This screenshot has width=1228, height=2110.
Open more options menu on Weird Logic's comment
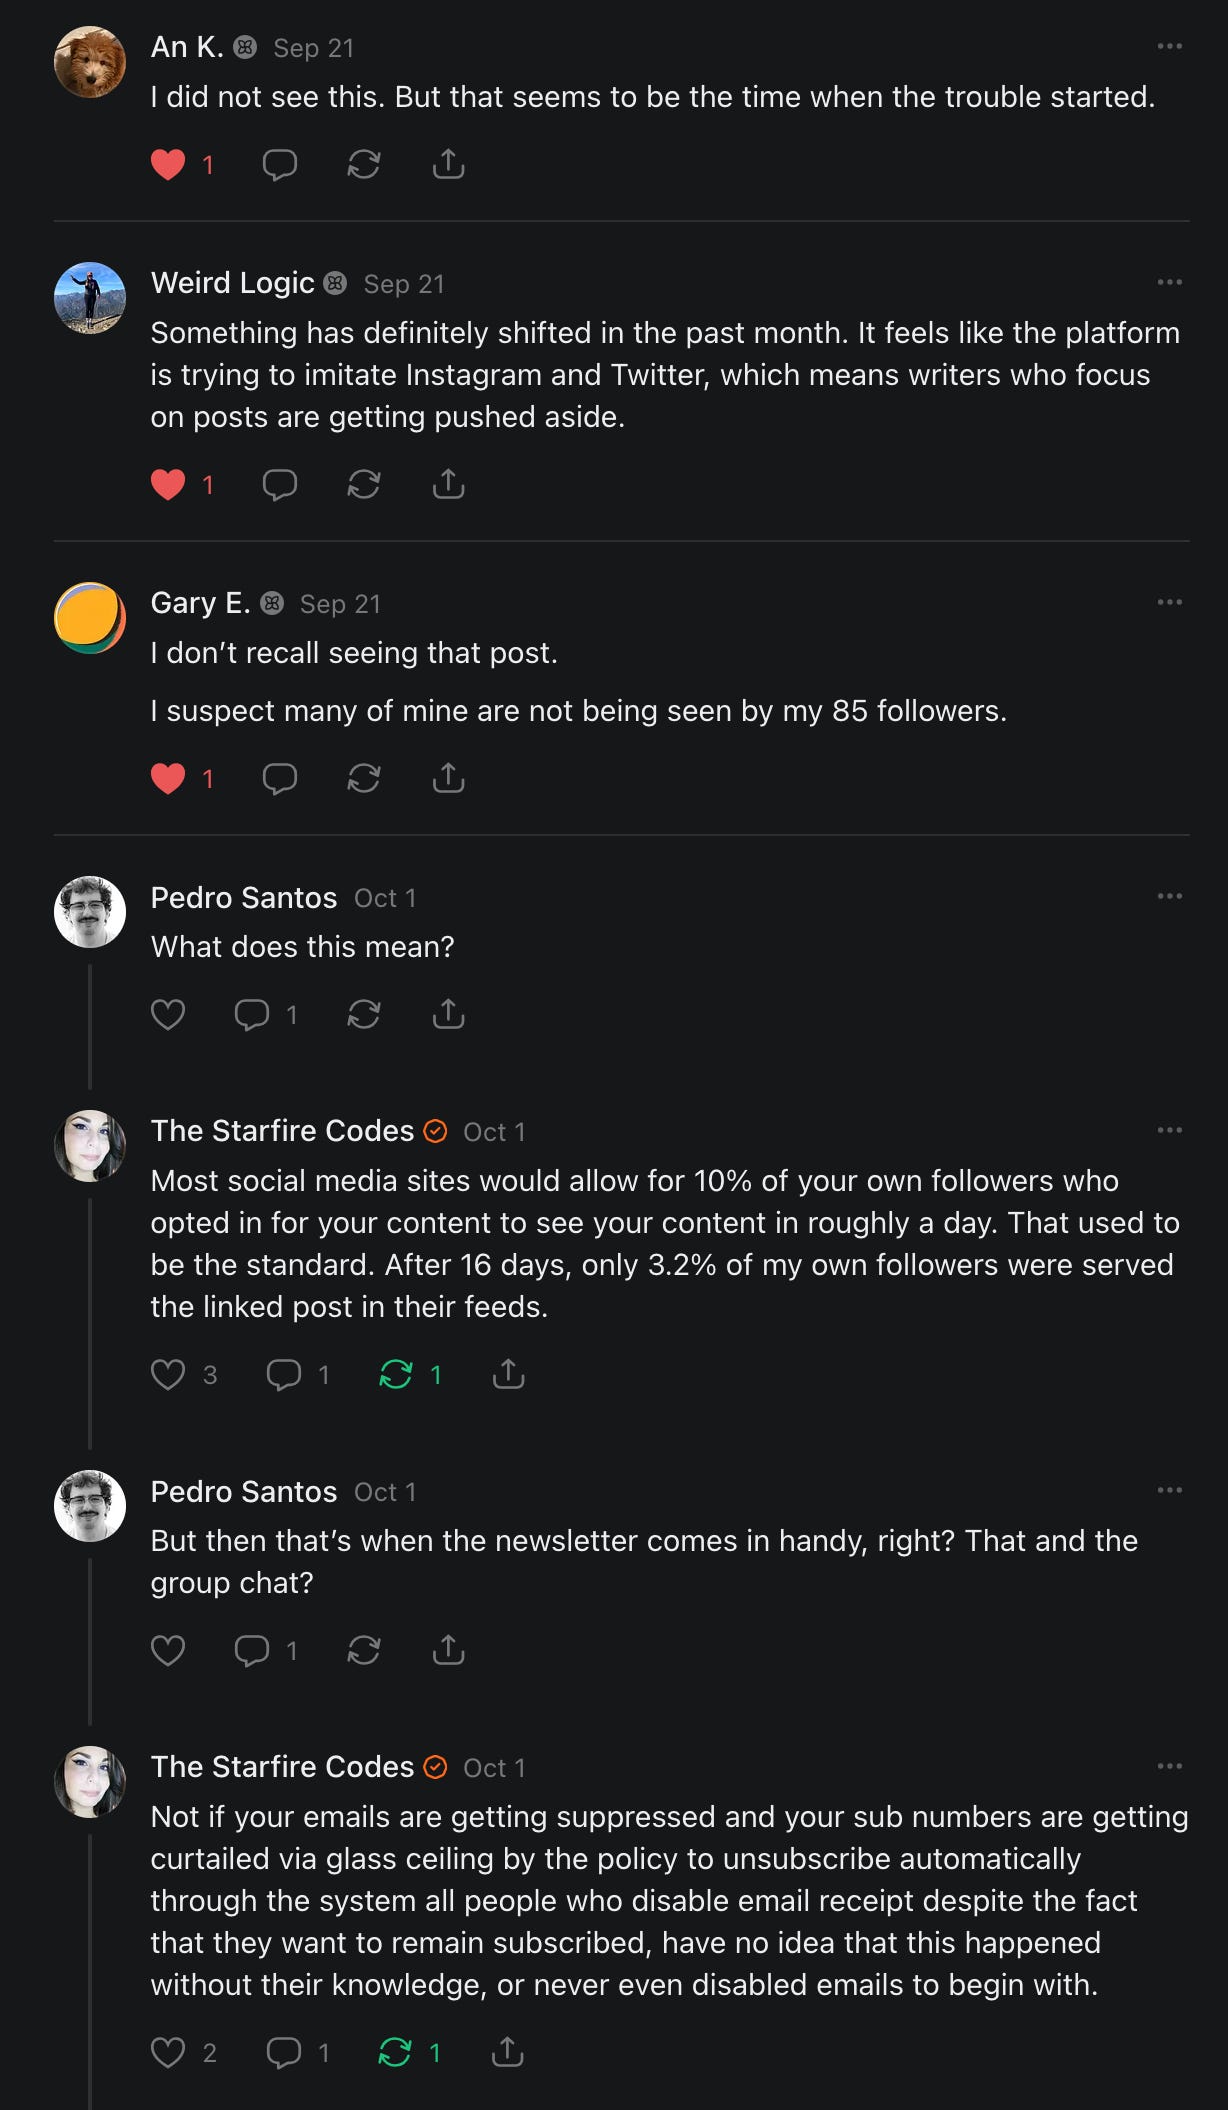[x=1169, y=283]
